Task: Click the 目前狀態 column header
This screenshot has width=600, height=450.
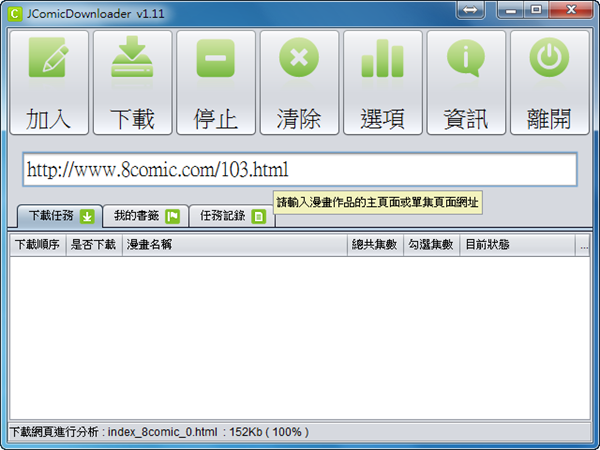Action: point(517,245)
